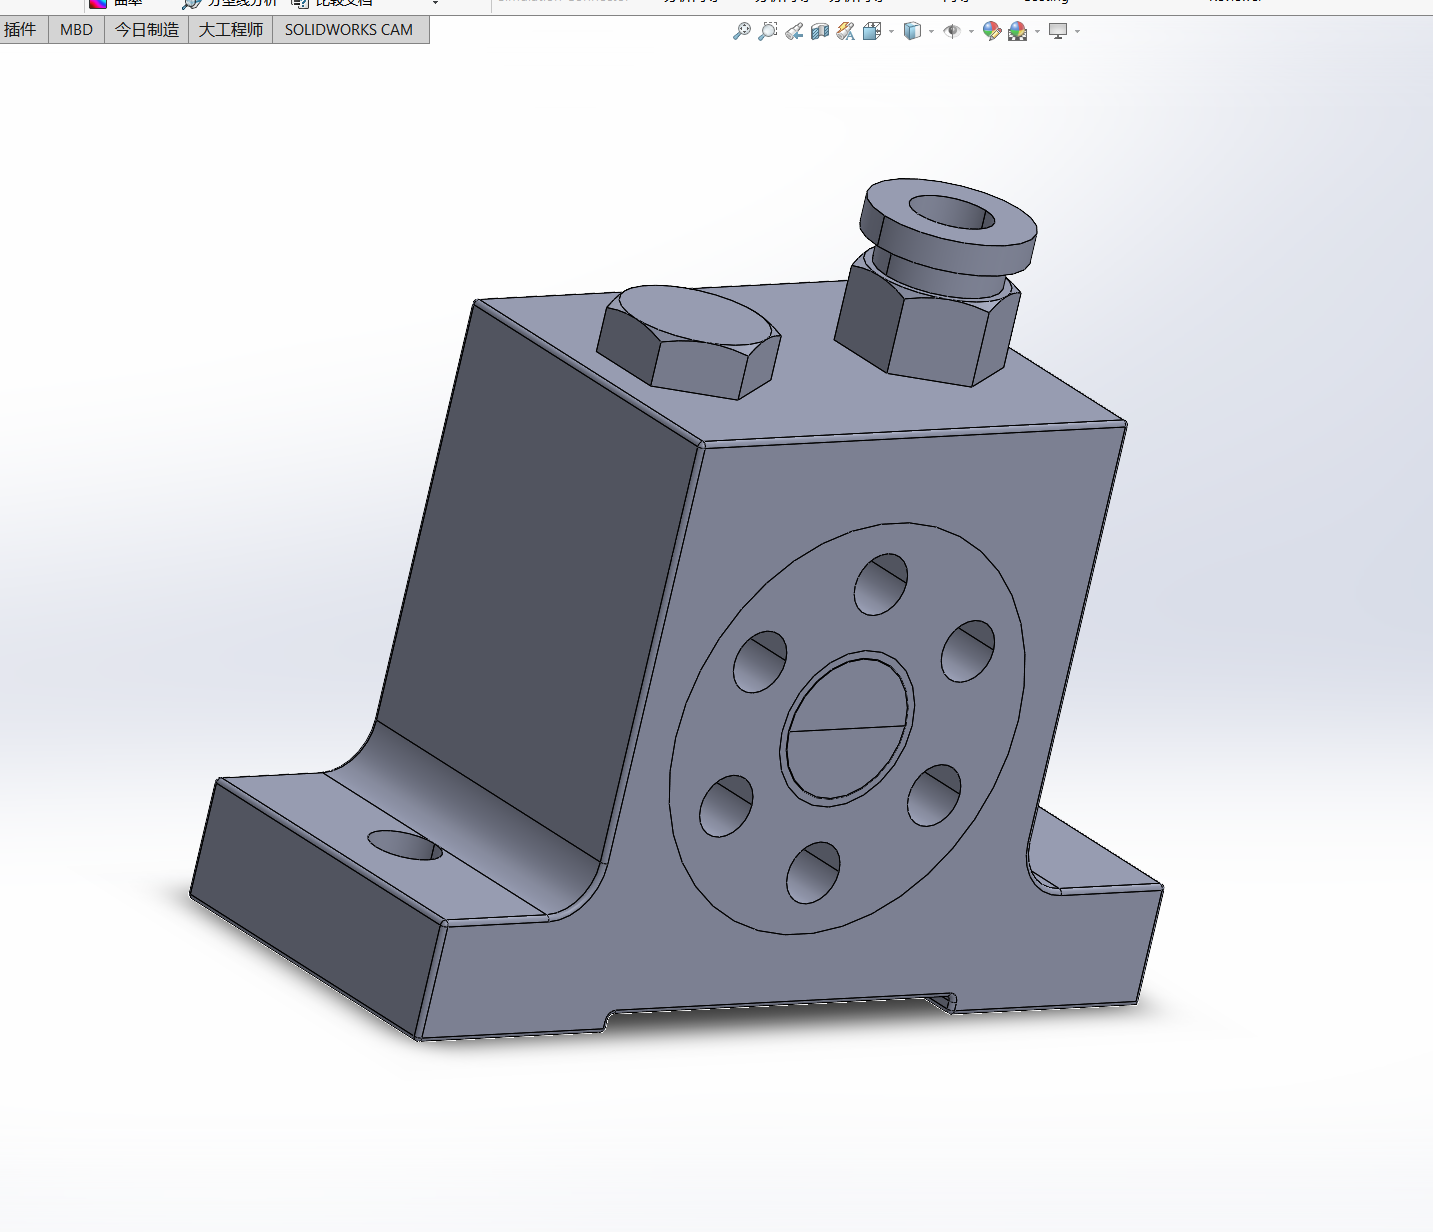The image size is (1433, 1232).
Task: Select the 今日制造 tab
Action: click(x=146, y=30)
